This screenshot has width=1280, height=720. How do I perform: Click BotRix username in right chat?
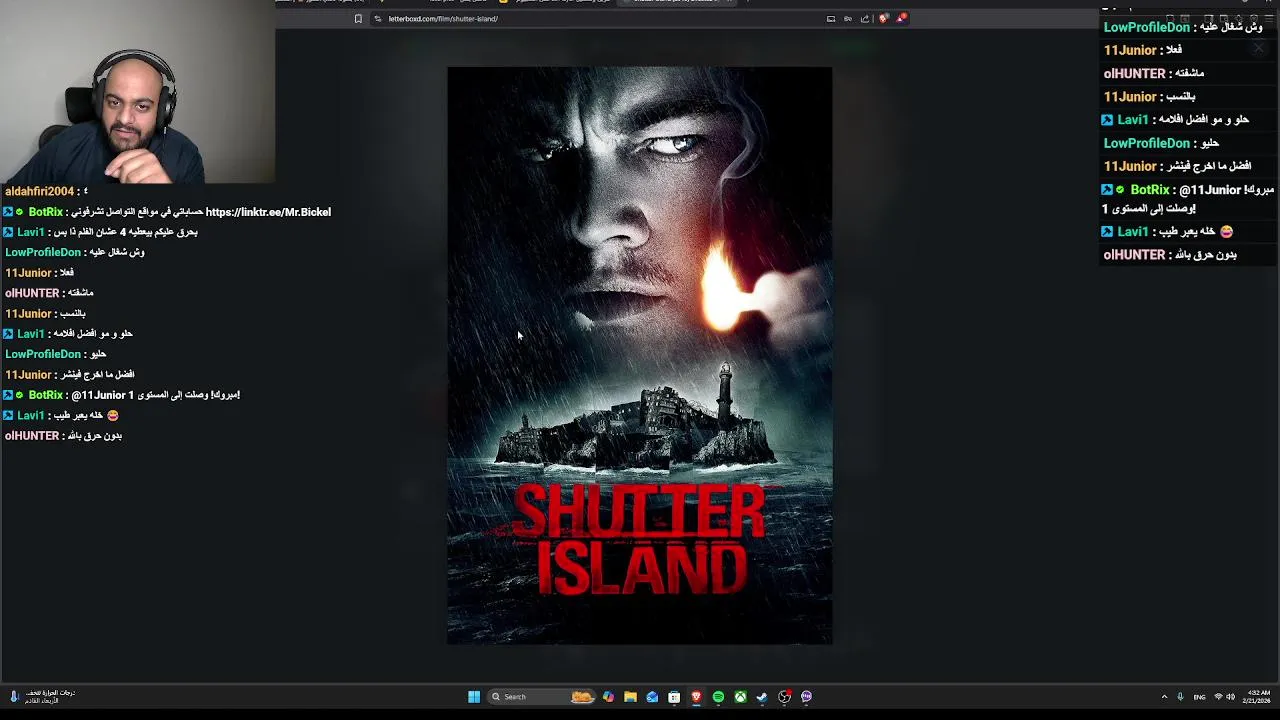click(x=1150, y=190)
